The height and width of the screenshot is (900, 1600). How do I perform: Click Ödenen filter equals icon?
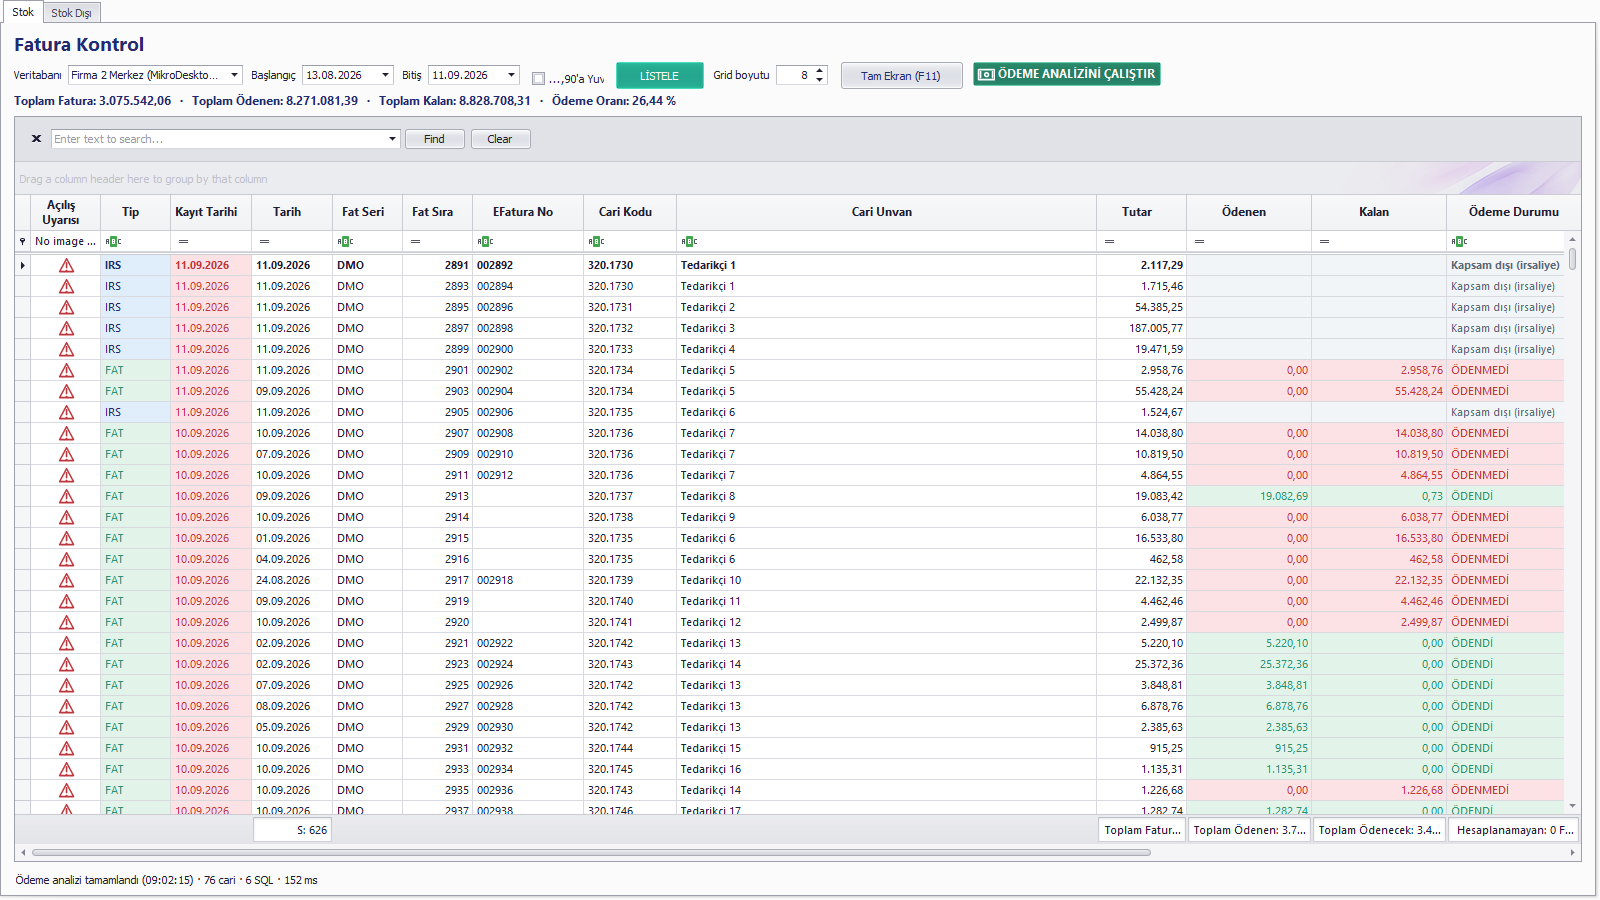coord(1199,241)
